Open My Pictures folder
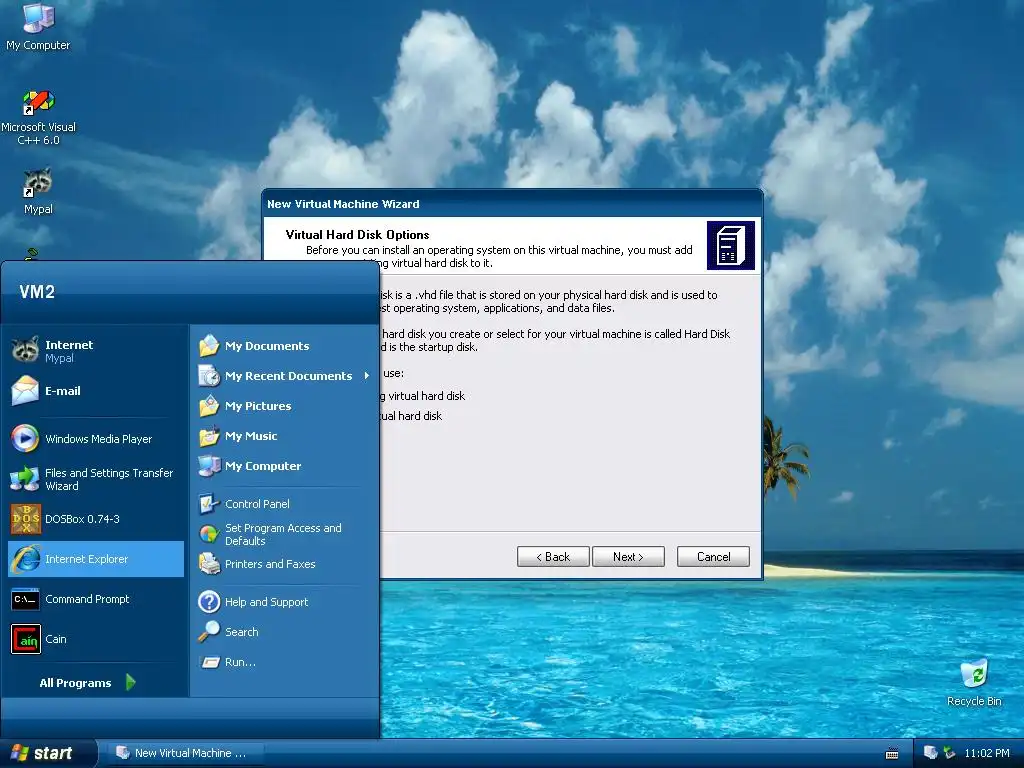This screenshot has width=1024, height=768. click(285, 406)
